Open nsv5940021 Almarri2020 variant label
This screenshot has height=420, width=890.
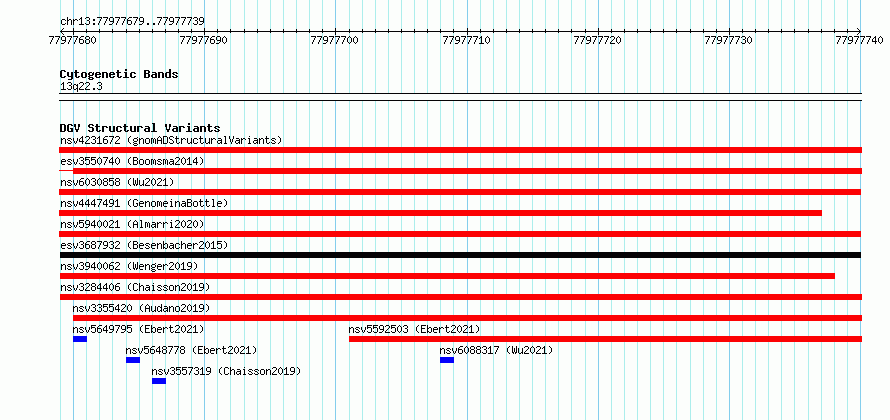coord(132,224)
